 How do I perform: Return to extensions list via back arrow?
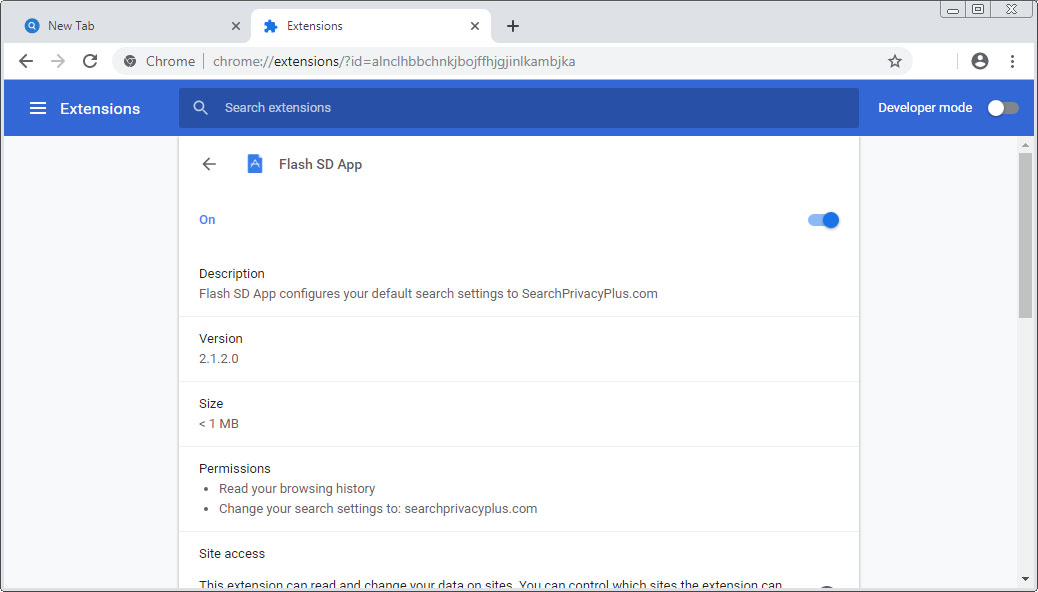(x=208, y=163)
